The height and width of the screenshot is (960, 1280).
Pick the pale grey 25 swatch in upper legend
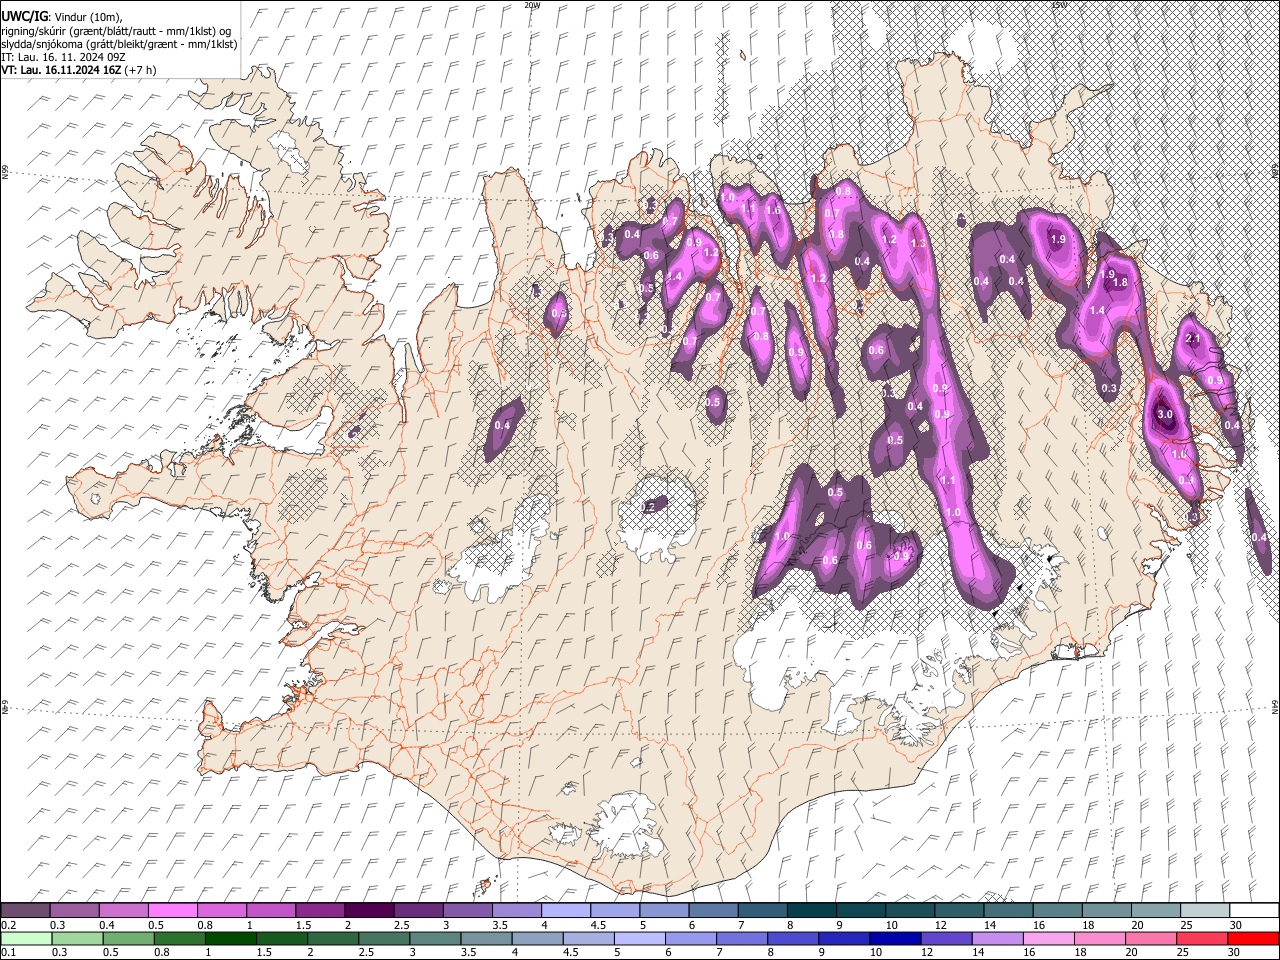[x=1204, y=911]
